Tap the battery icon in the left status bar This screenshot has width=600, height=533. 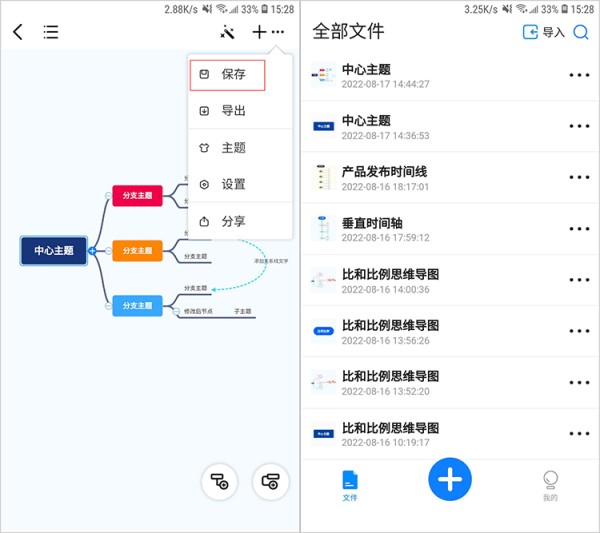(264, 9)
